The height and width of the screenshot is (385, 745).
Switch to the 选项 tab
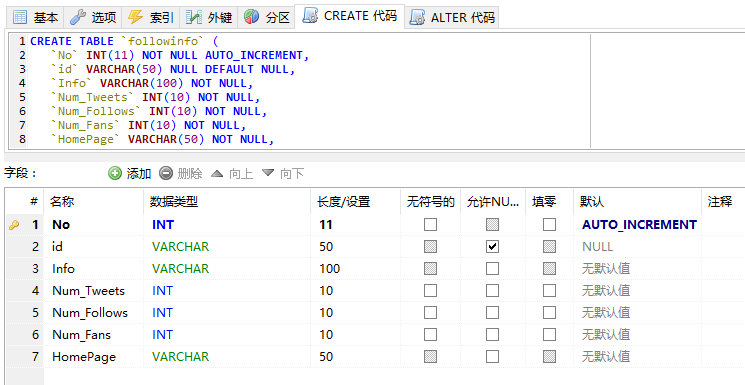click(x=92, y=18)
